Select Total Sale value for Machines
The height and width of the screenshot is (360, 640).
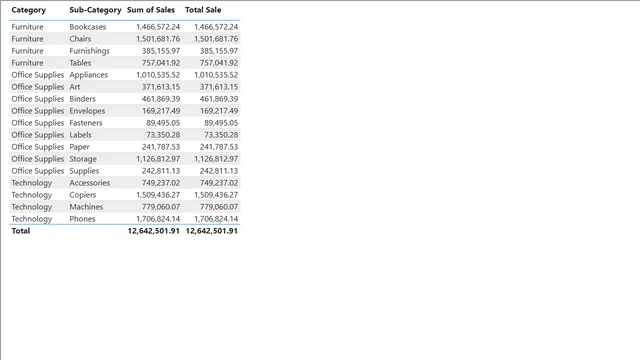click(219, 207)
